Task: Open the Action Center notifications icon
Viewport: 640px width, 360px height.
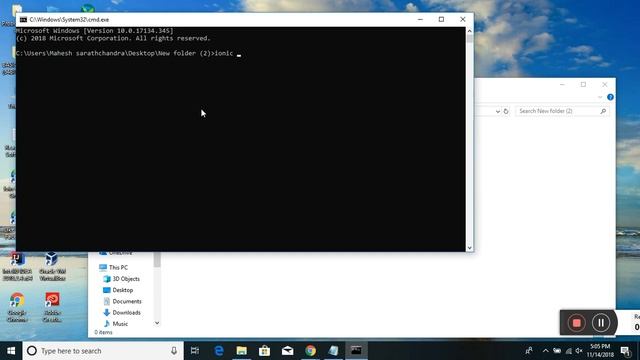Action: point(625,351)
